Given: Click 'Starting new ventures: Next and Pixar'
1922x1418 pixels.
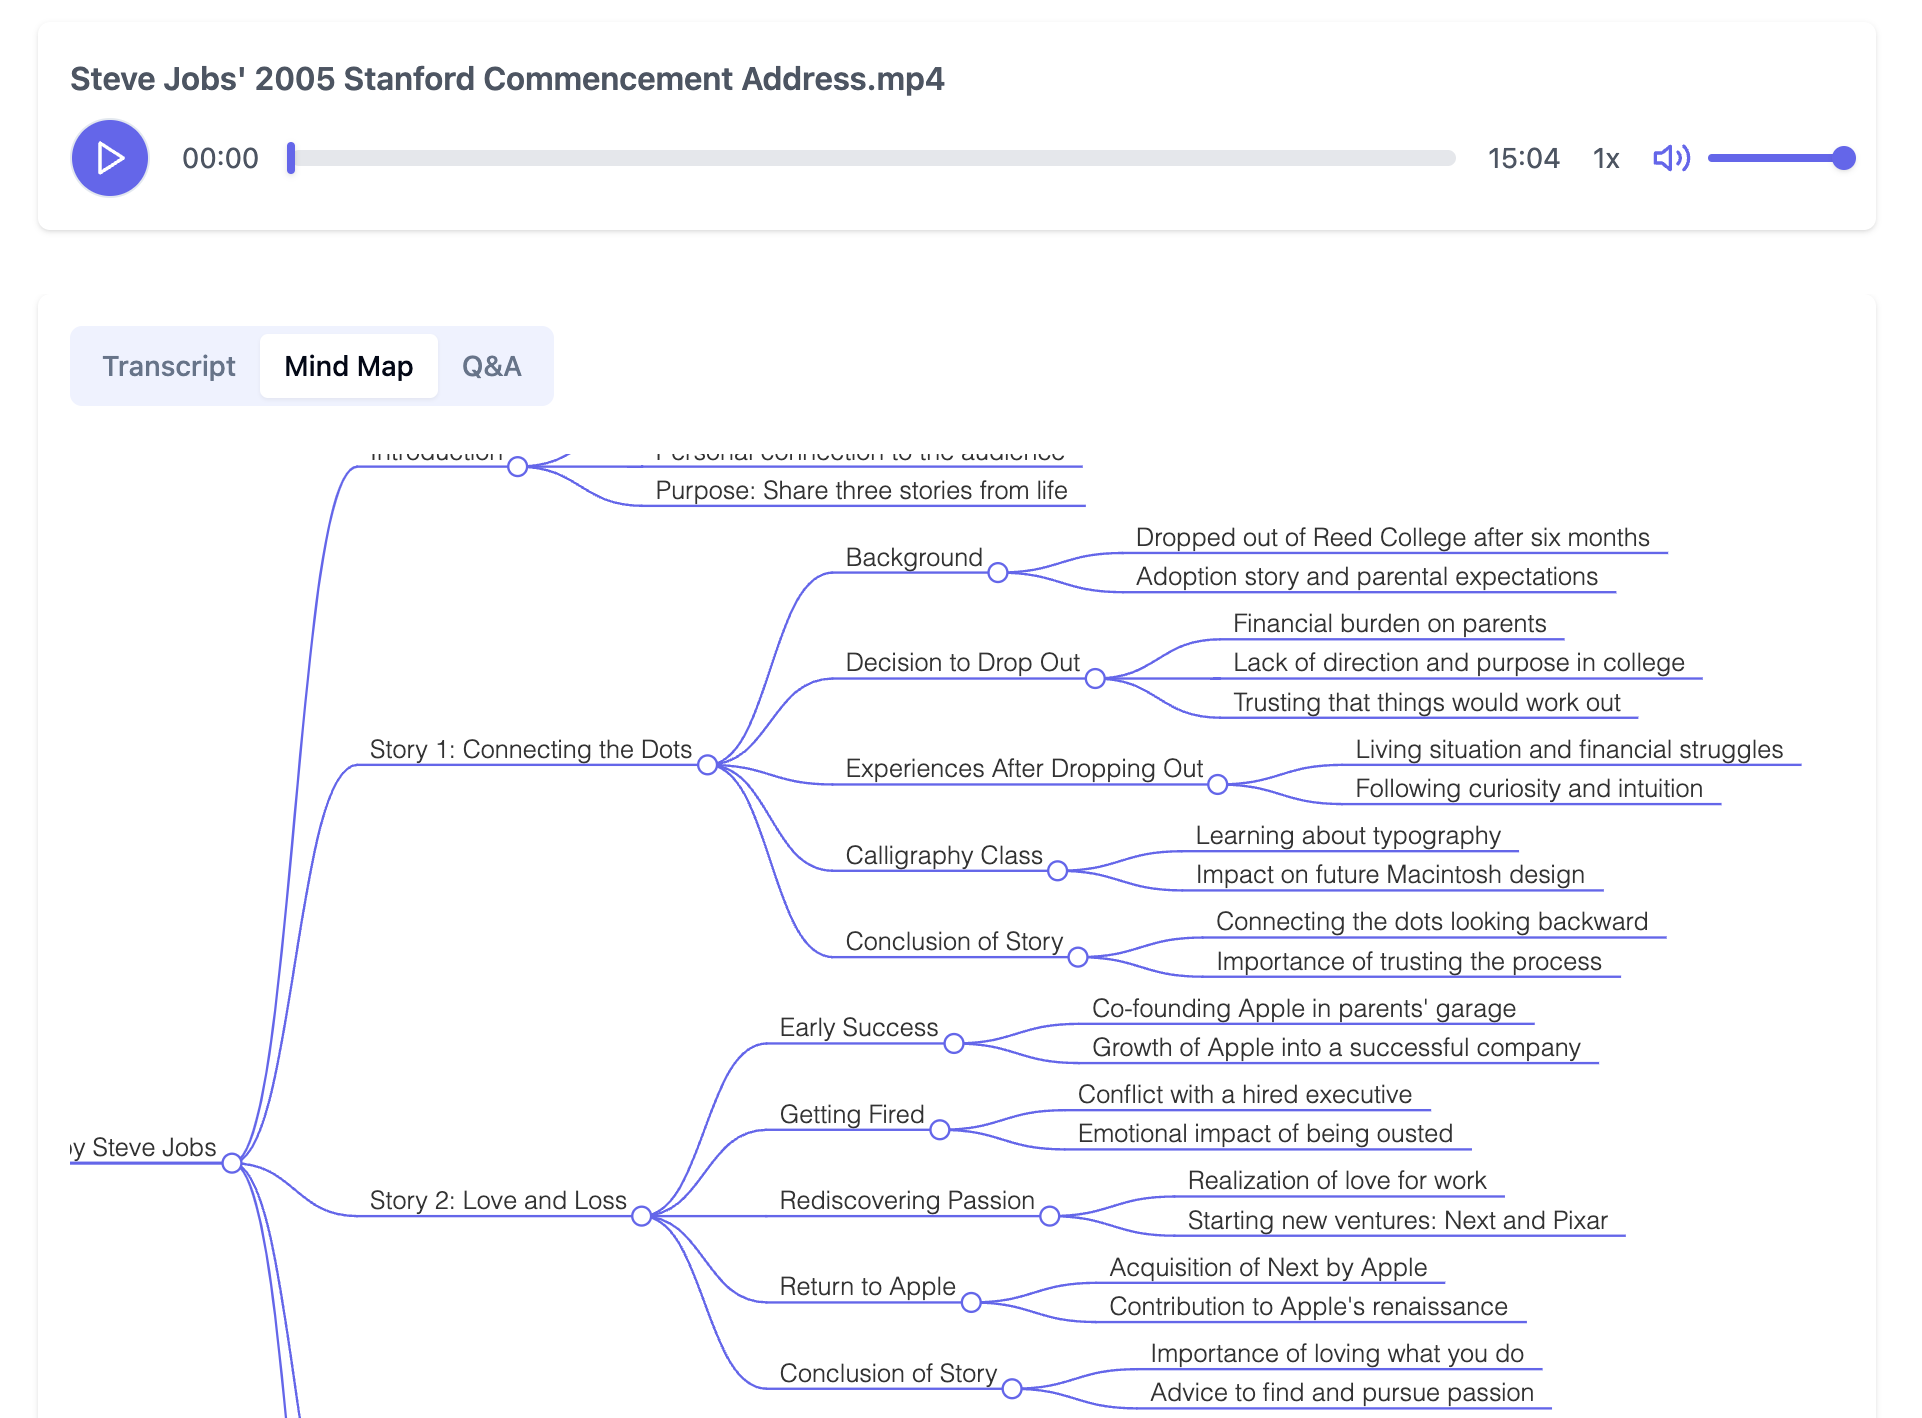Looking at the screenshot, I should click(x=1397, y=1220).
